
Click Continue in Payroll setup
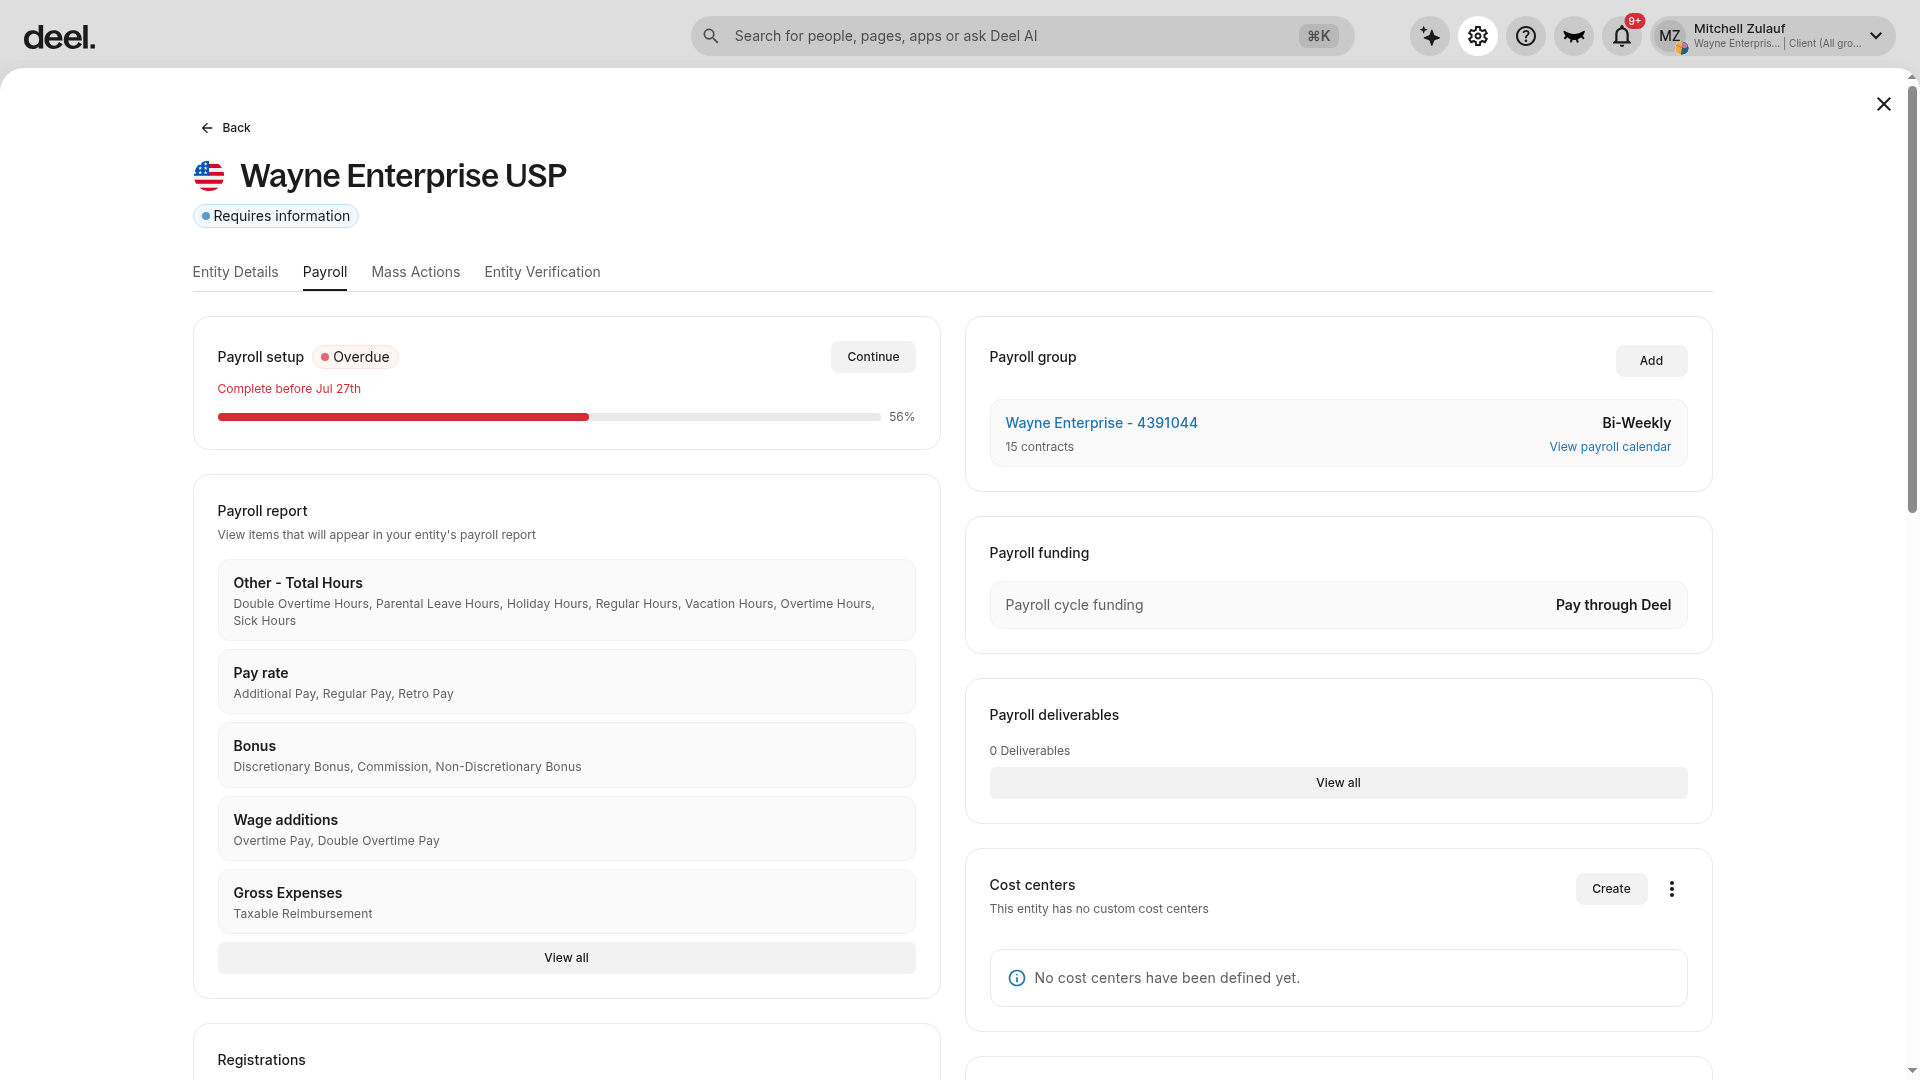coord(873,357)
